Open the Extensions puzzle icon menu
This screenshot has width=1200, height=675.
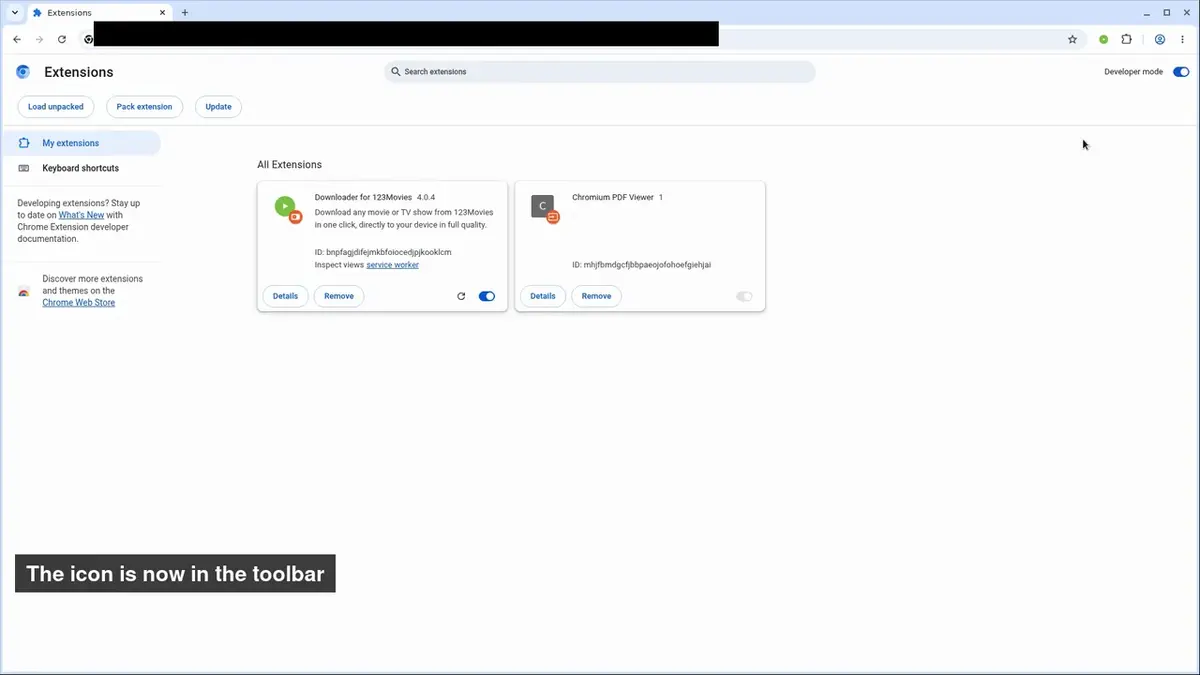[1127, 39]
